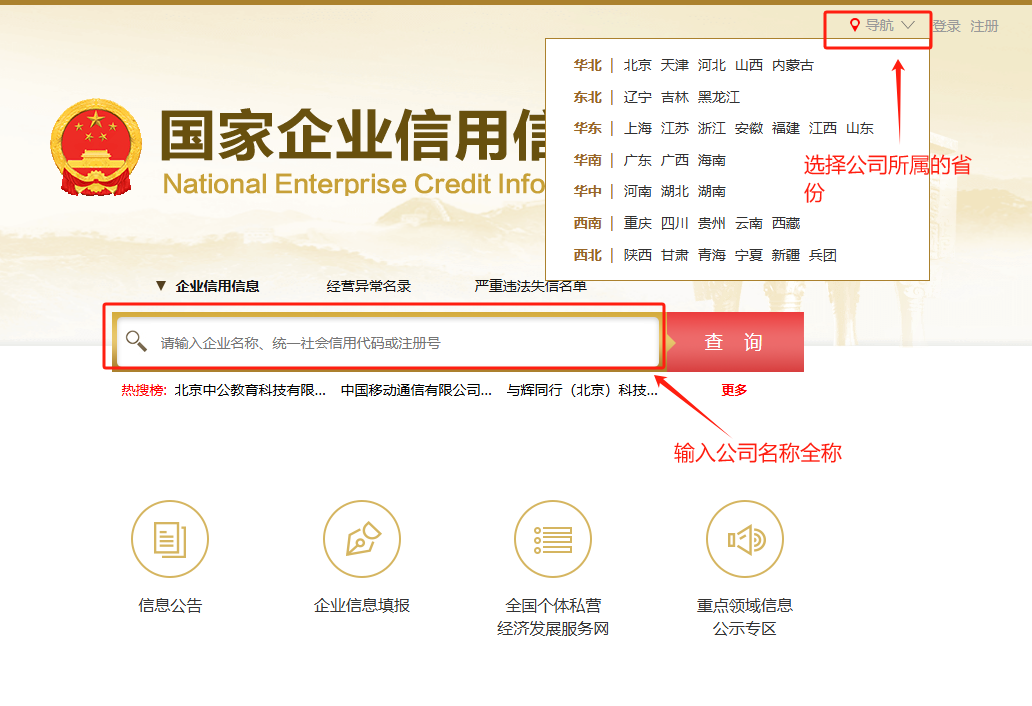Click the 华中 region label
The height and width of the screenshot is (706, 1032).
[x=588, y=191]
